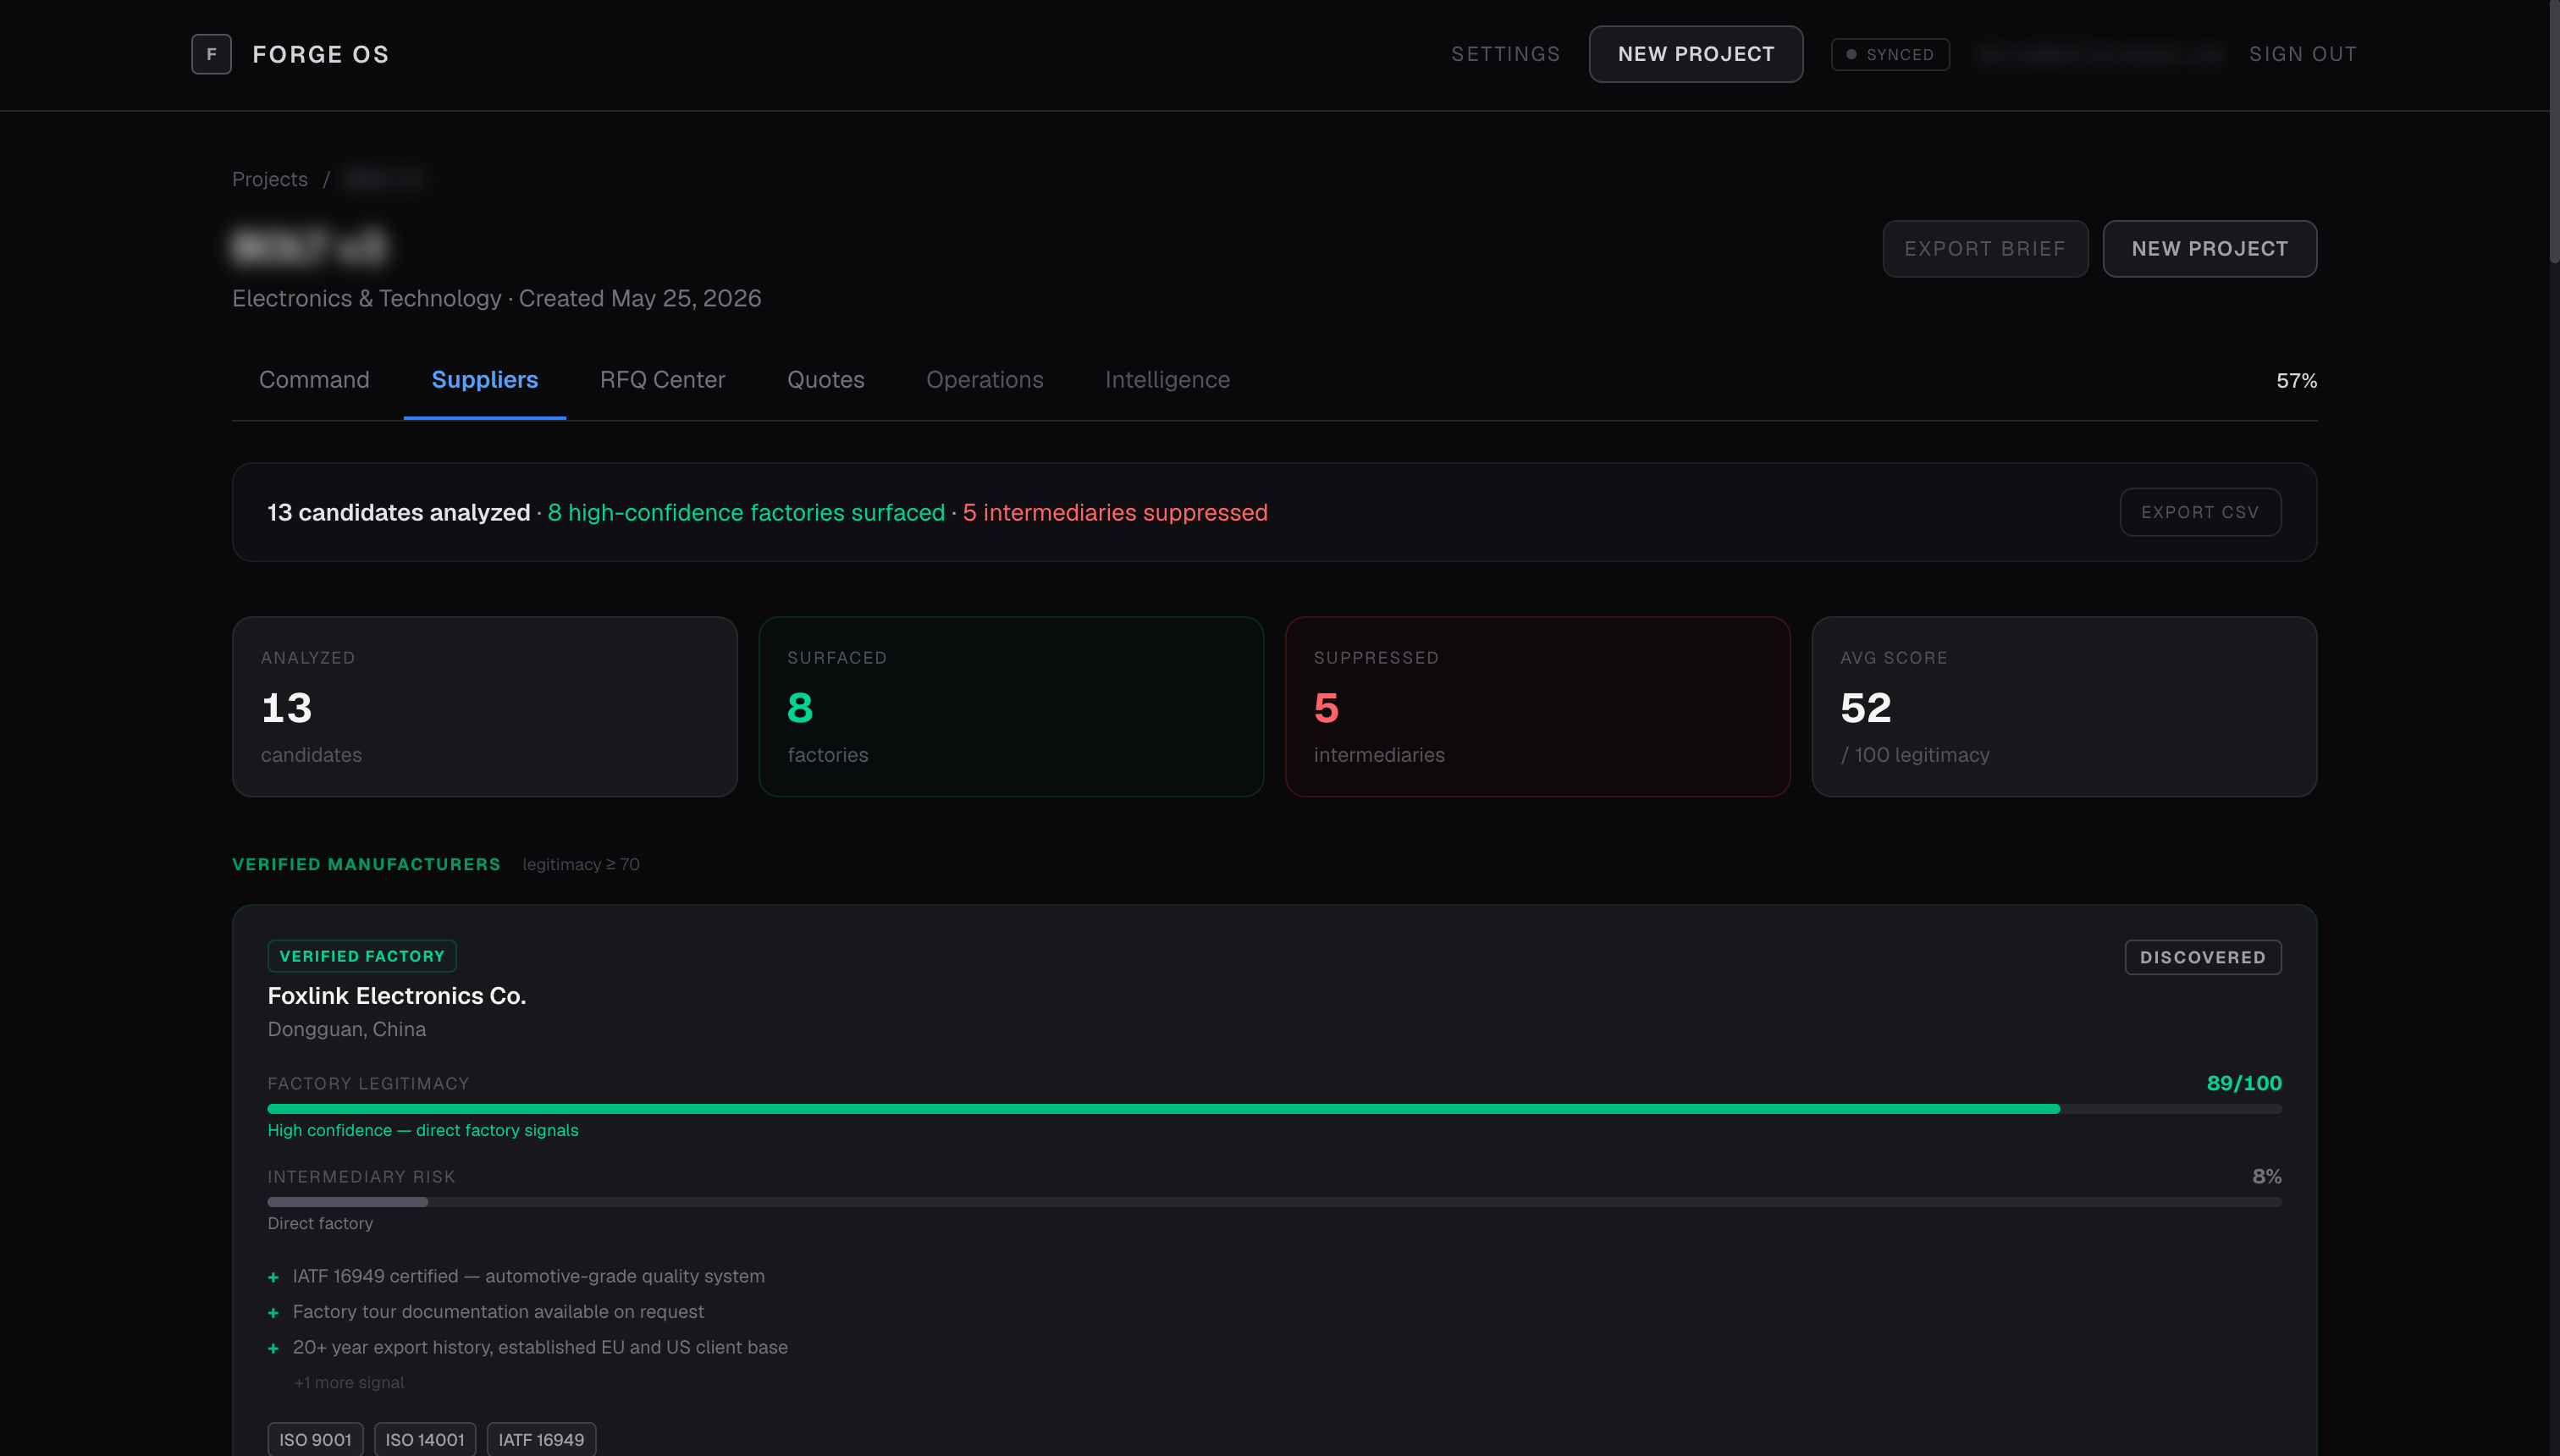Click '5 intermediaries suppressed' text

pos(1115,512)
